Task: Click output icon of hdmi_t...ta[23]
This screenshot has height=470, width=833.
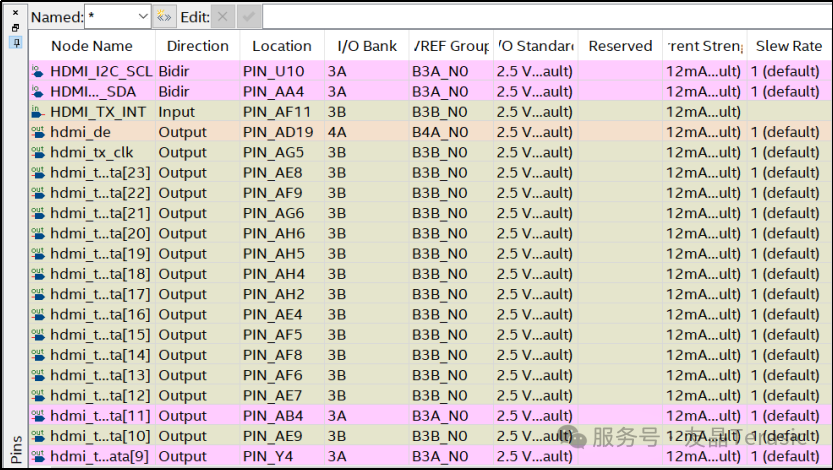Action: click(38, 172)
